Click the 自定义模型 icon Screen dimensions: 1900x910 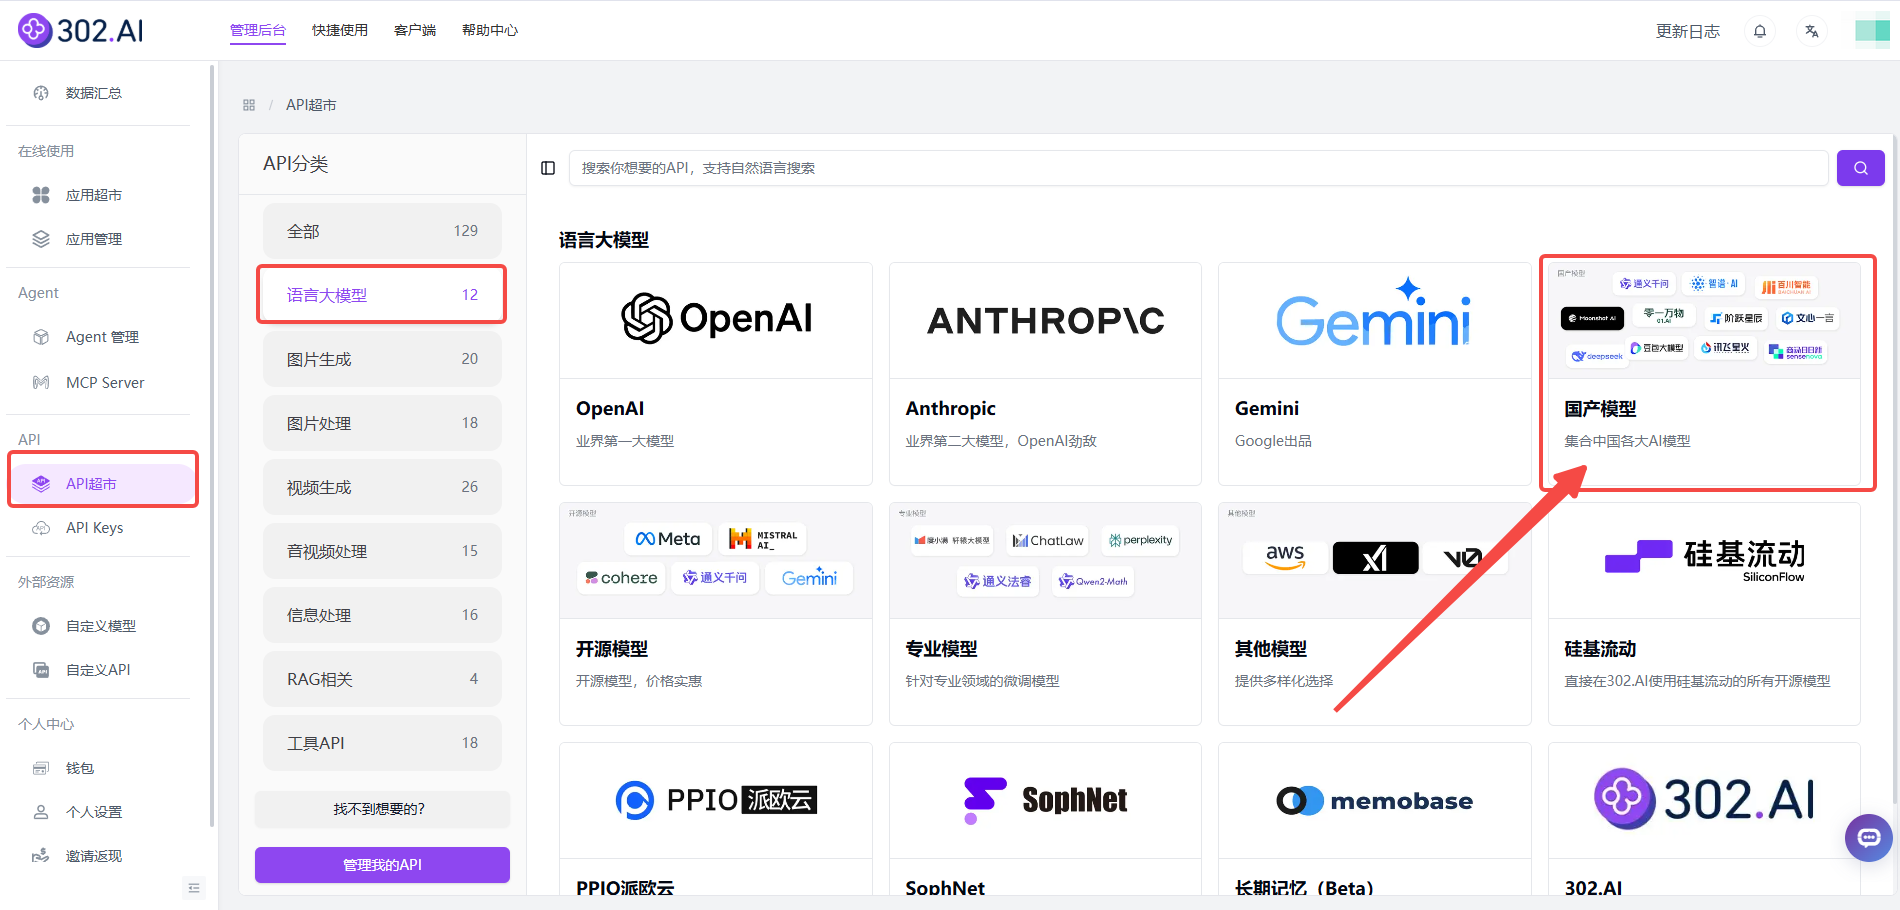41,626
